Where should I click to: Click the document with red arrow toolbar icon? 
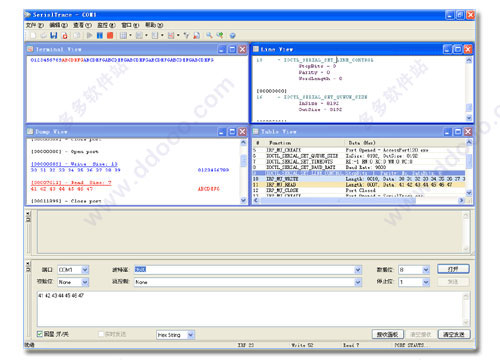[x=197, y=35]
